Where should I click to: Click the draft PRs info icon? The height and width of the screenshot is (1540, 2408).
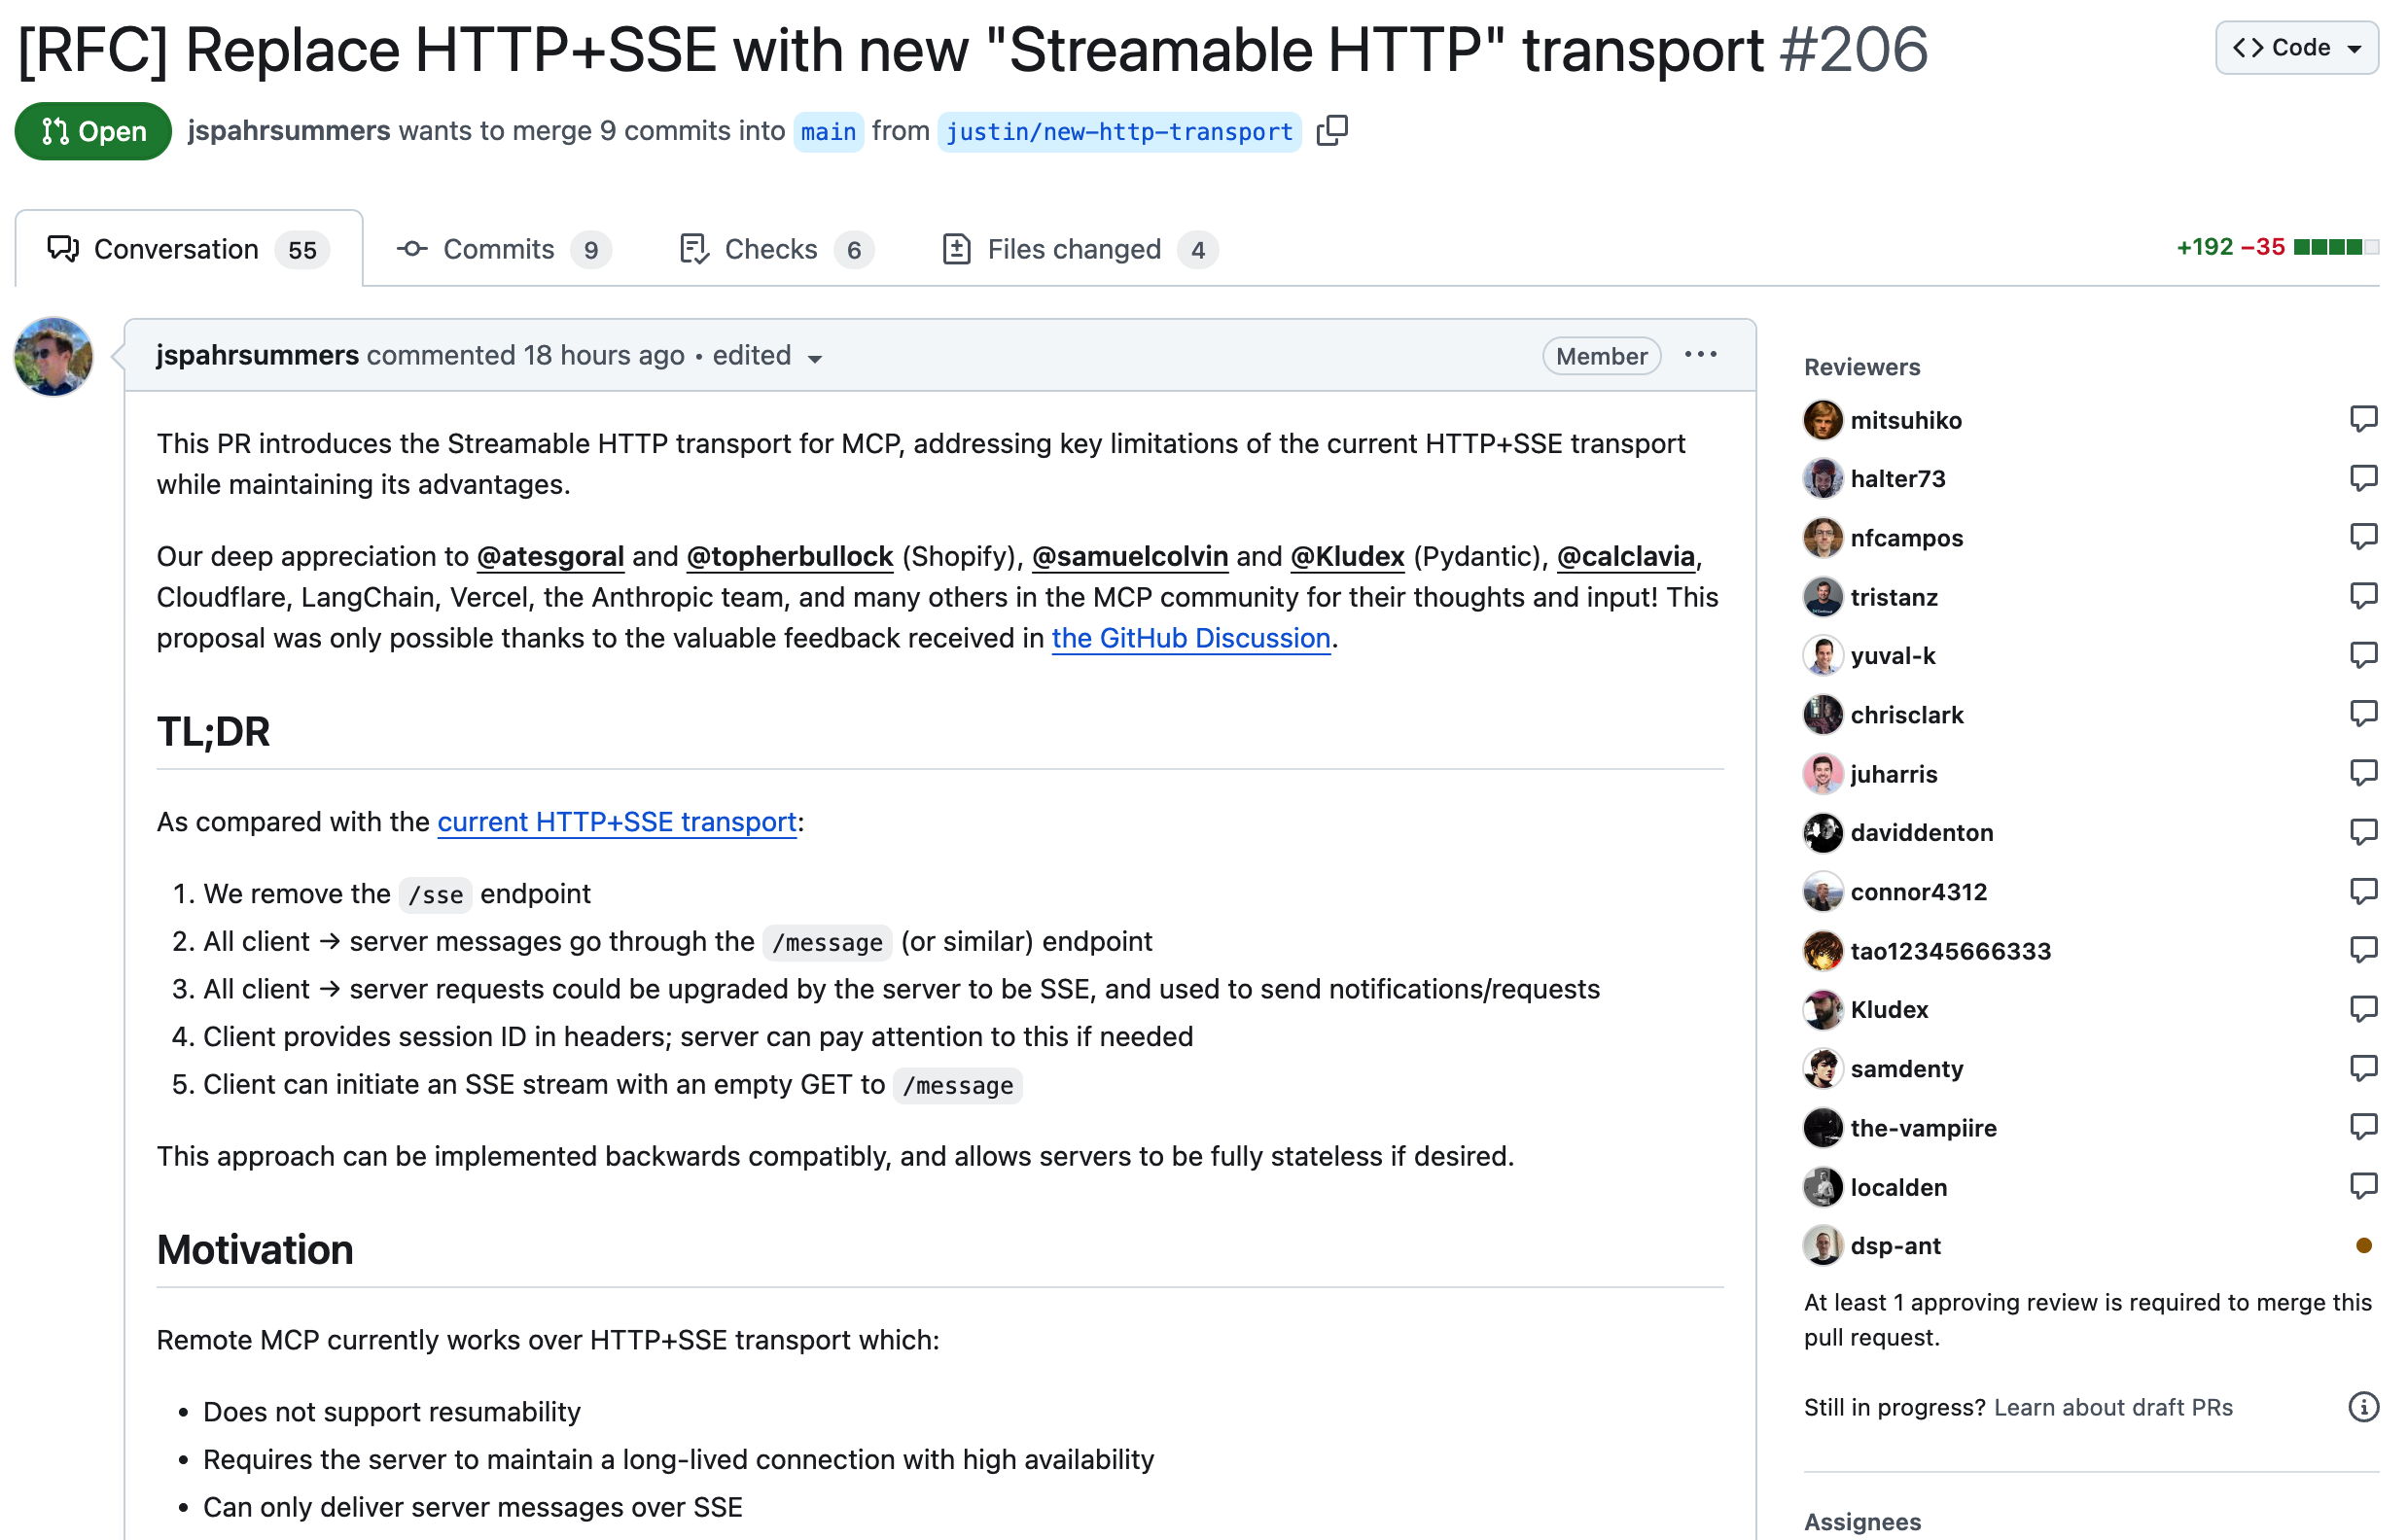(2363, 1407)
